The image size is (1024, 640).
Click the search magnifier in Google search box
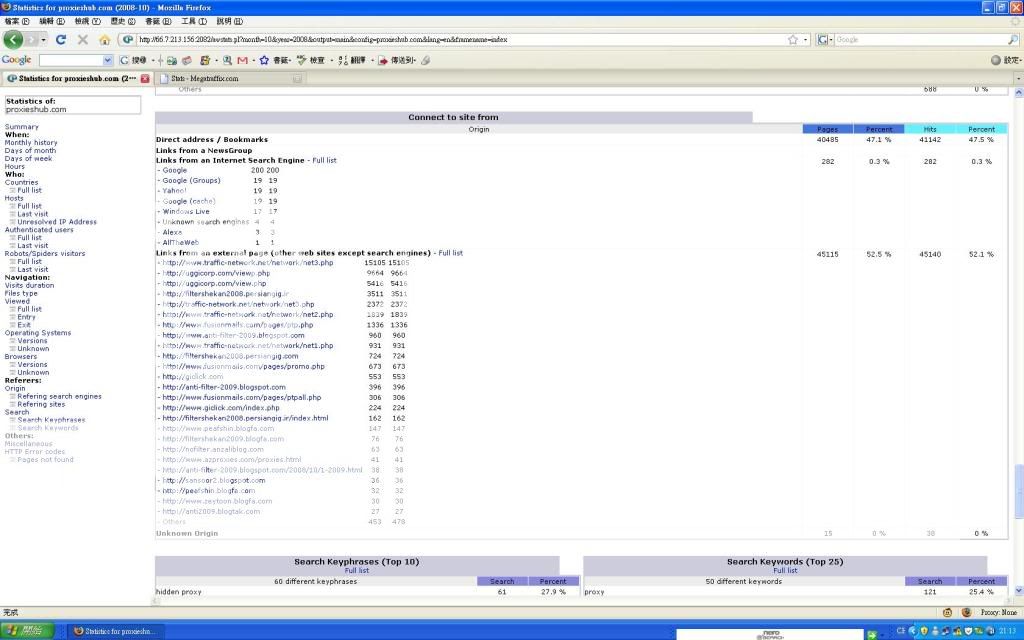[1012, 40]
